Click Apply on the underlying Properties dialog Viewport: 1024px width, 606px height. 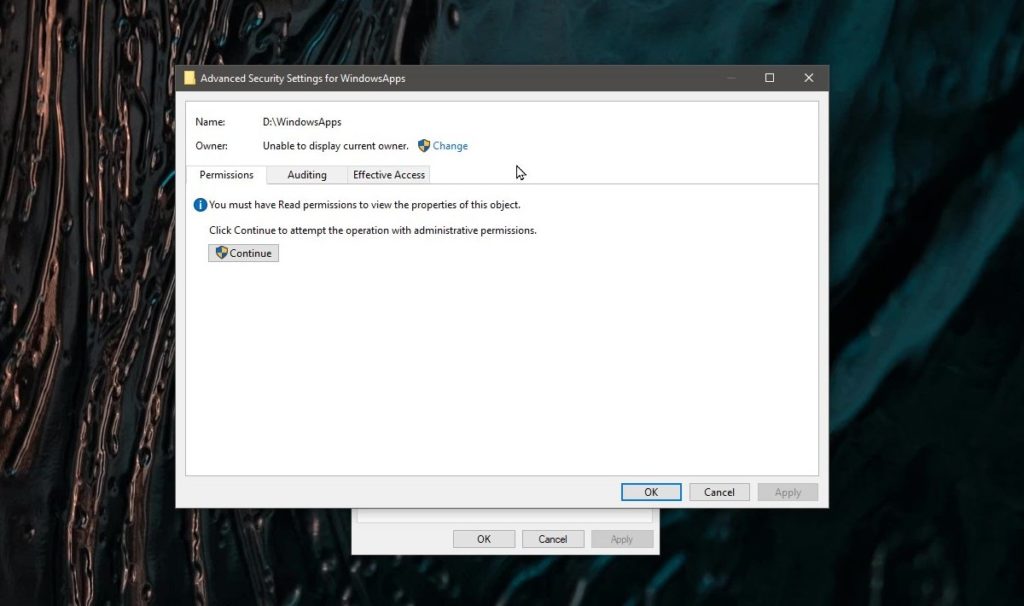tap(621, 538)
